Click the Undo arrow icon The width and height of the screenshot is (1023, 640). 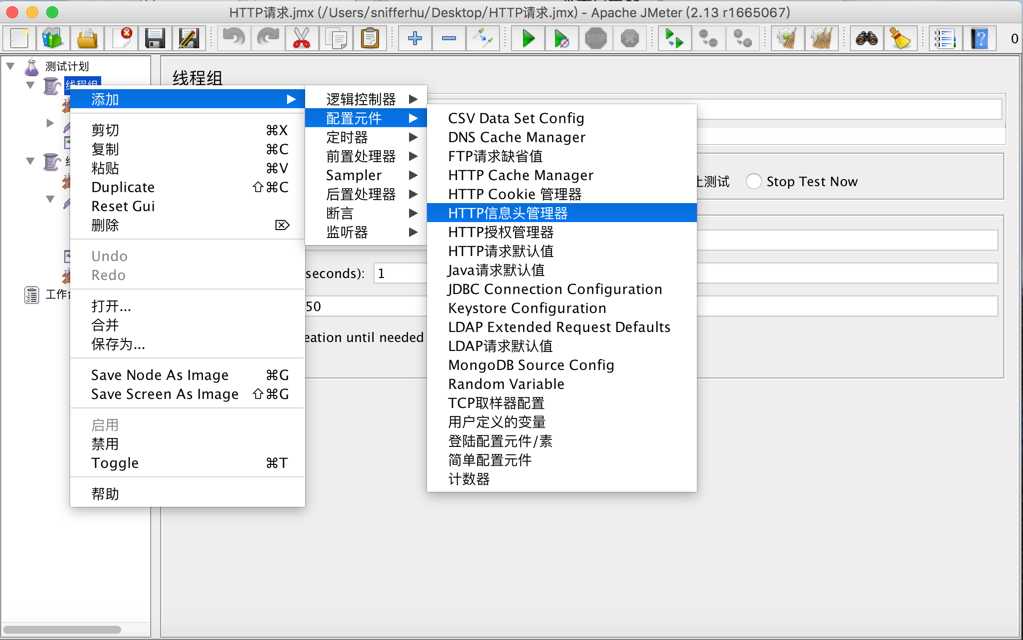[x=234, y=38]
